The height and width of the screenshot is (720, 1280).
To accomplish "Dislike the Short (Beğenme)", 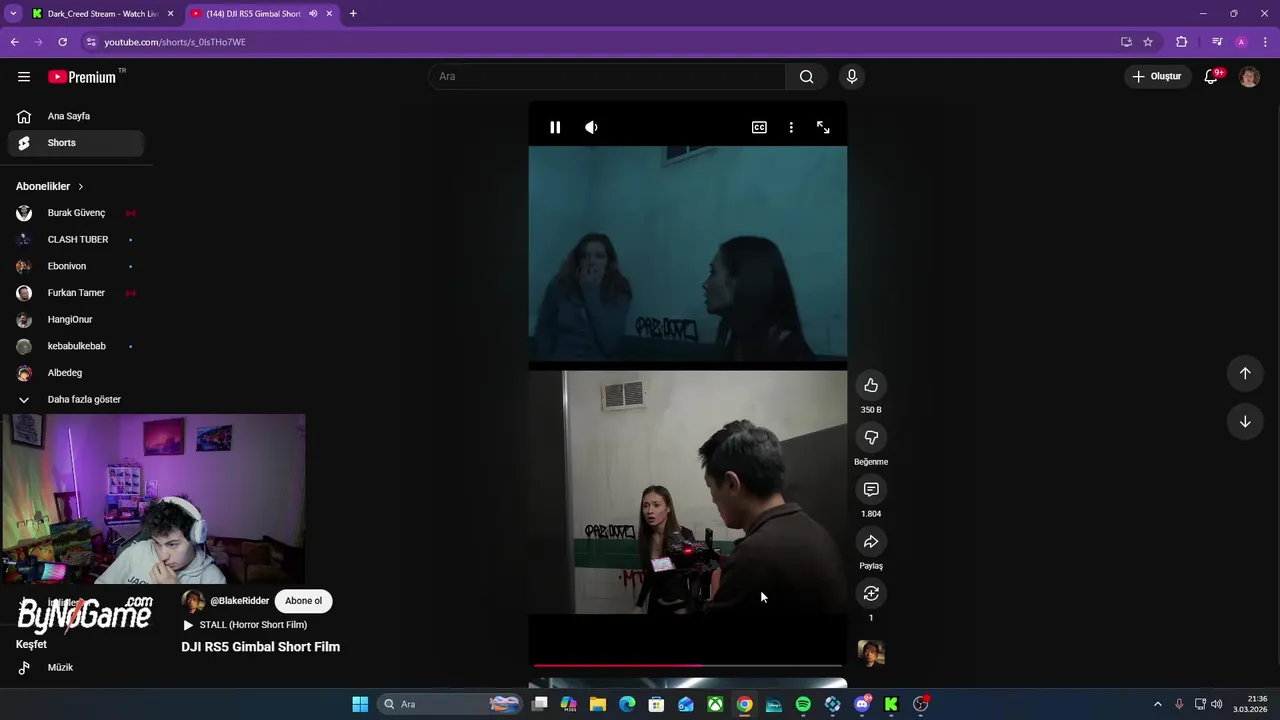I will pyautogui.click(x=871, y=438).
